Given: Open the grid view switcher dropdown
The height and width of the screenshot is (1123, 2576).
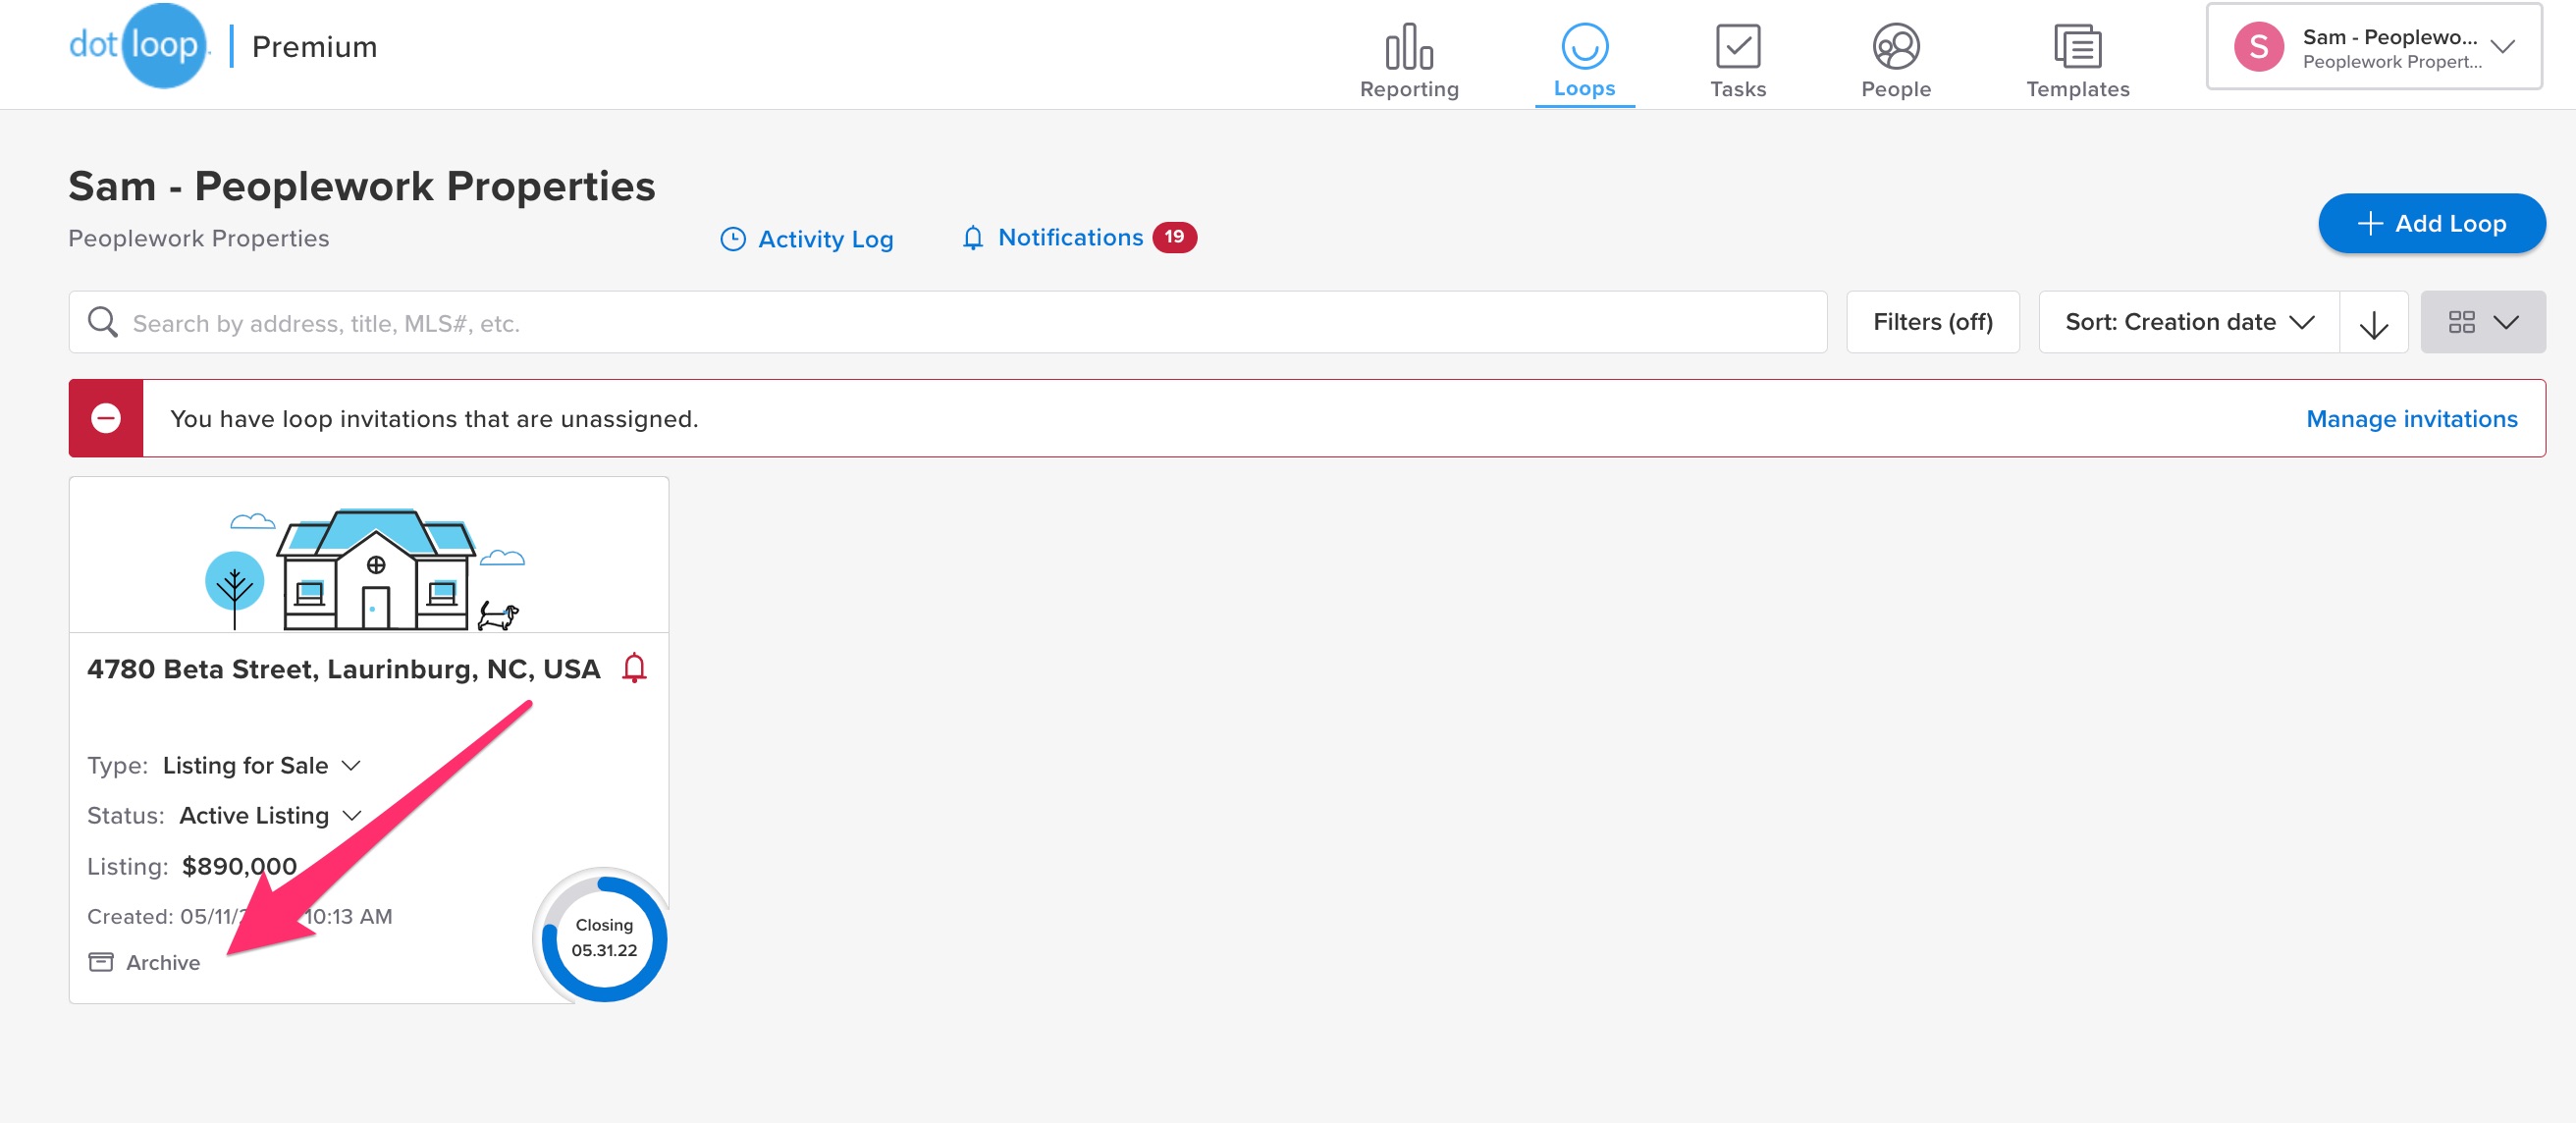Looking at the screenshot, I should (x=2482, y=322).
